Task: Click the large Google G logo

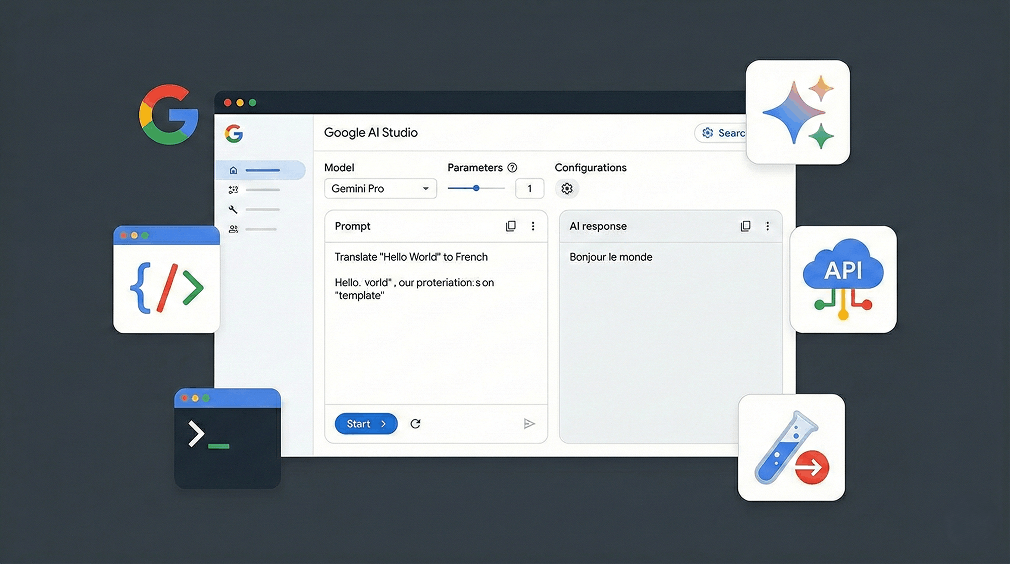Action: tap(169, 115)
